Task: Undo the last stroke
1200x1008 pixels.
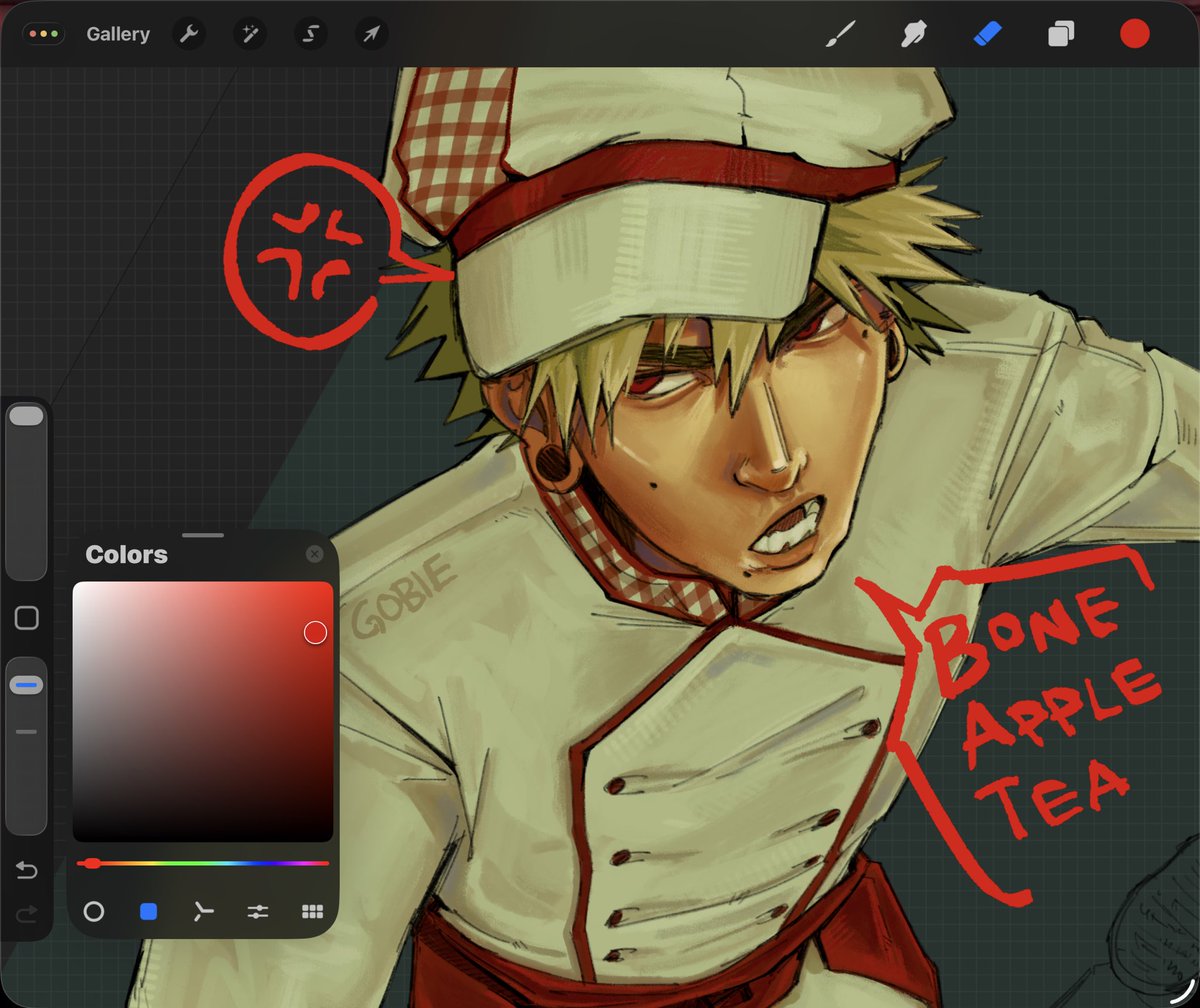Action: tap(27, 871)
